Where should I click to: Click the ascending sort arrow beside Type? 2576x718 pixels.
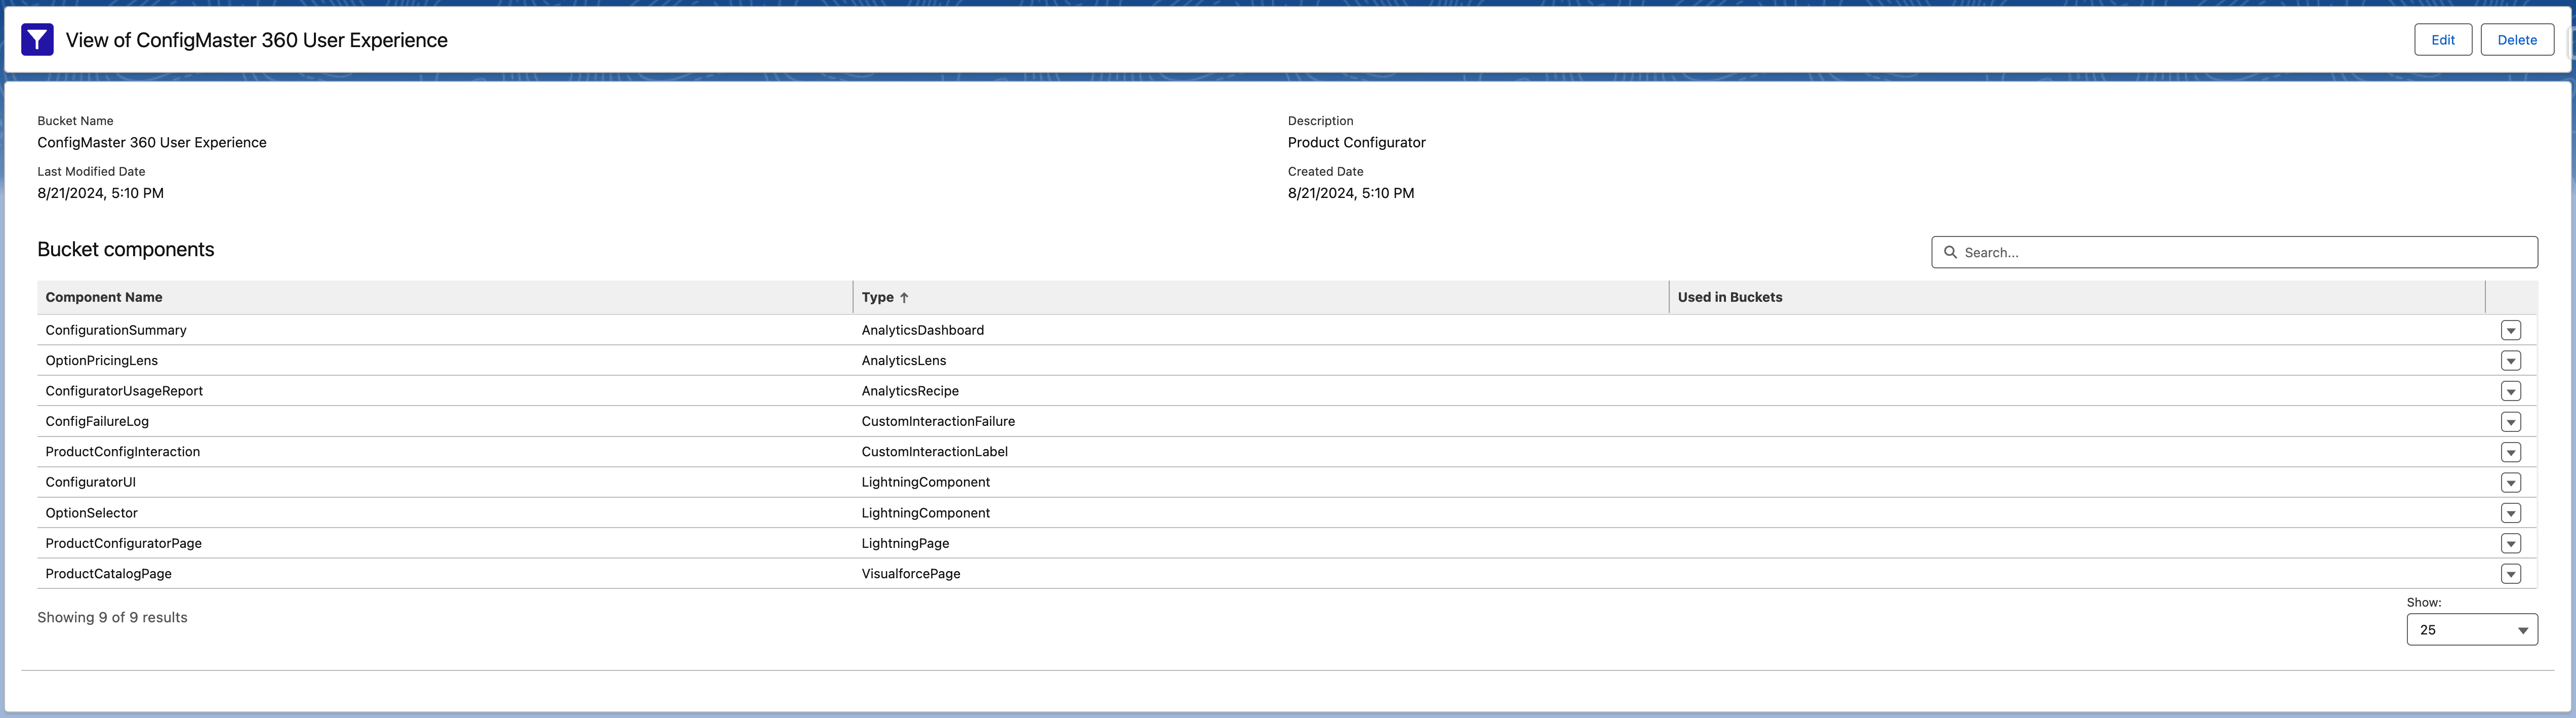click(x=904, y=297)
